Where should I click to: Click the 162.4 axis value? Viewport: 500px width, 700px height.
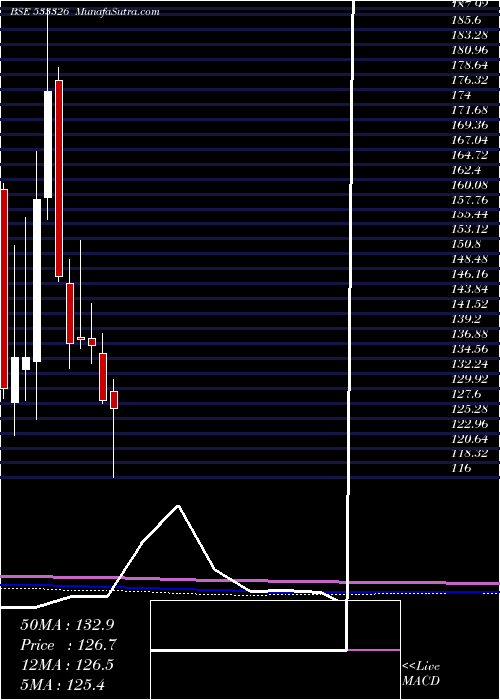coord(466,170)
